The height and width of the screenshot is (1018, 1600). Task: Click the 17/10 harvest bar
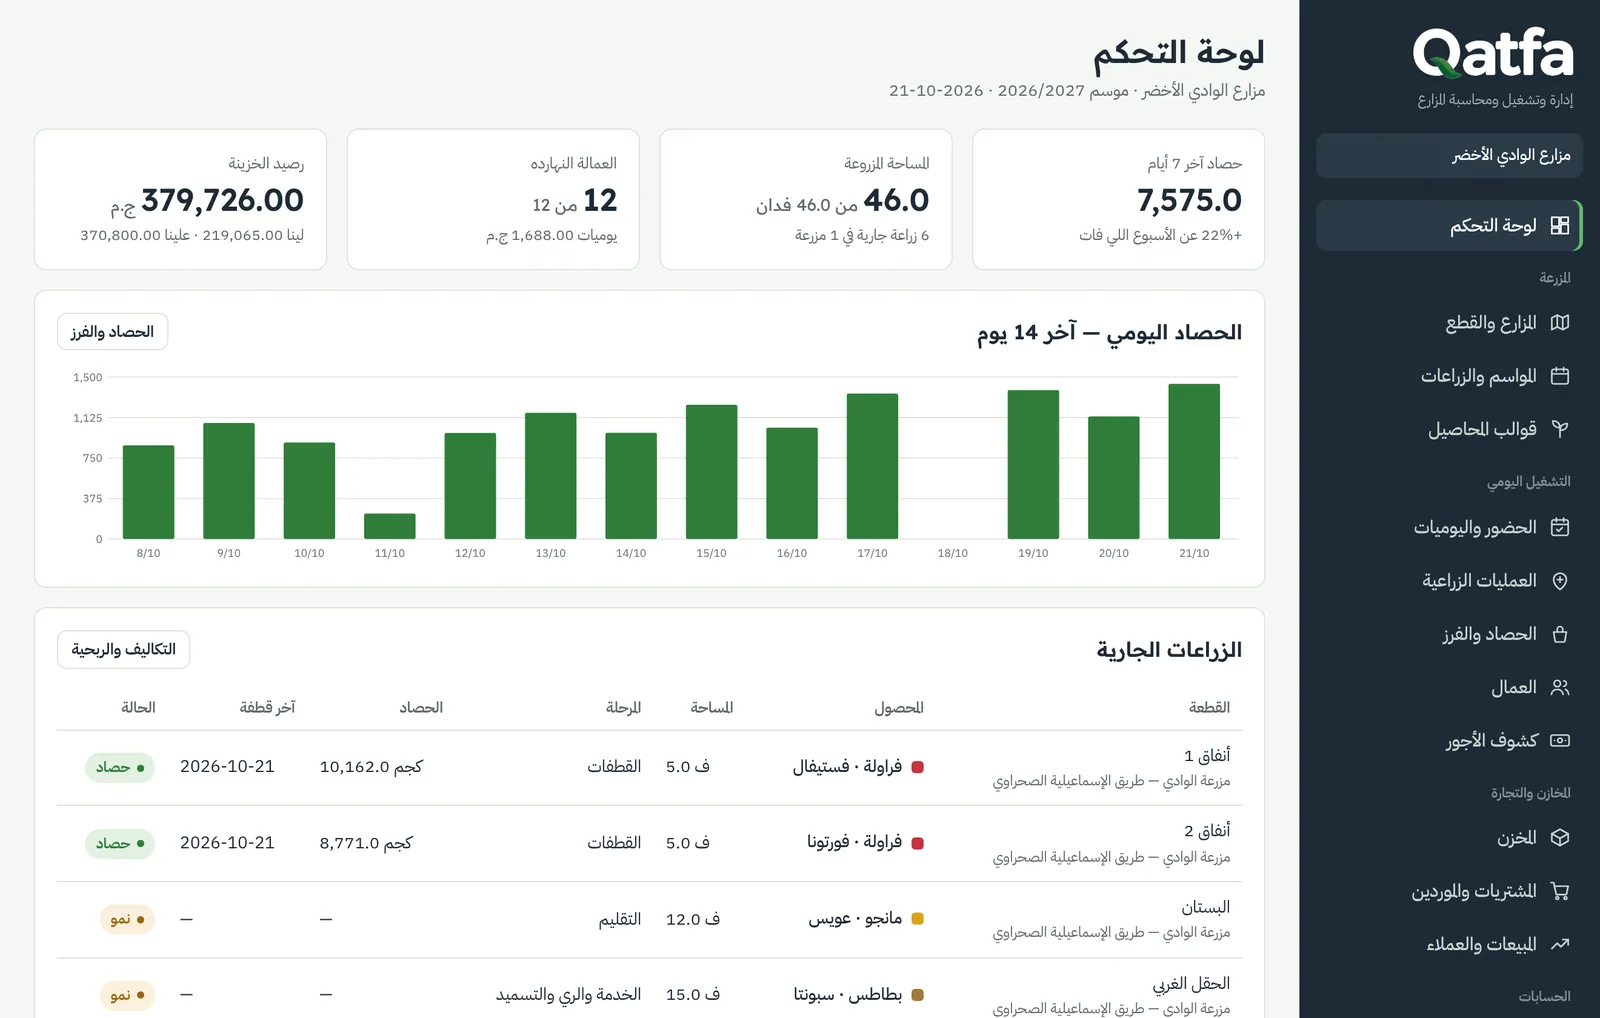click(872, 466)
